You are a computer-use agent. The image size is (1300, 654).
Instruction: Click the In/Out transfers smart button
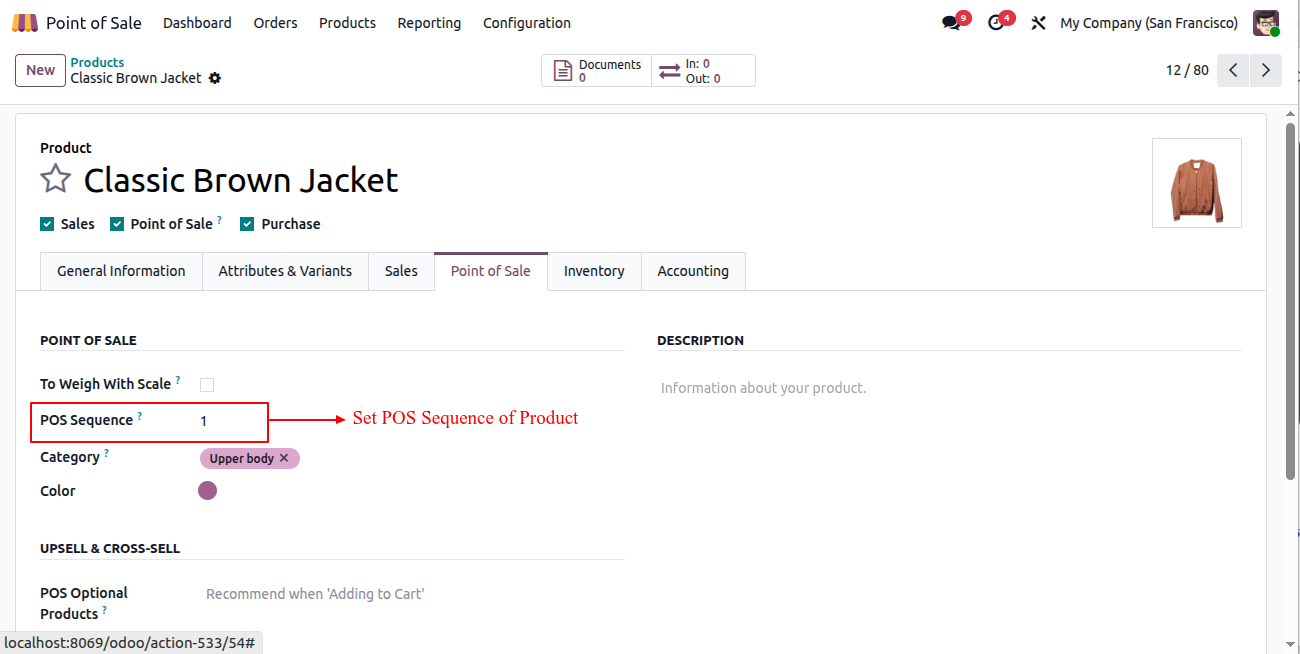click(703, 70)
